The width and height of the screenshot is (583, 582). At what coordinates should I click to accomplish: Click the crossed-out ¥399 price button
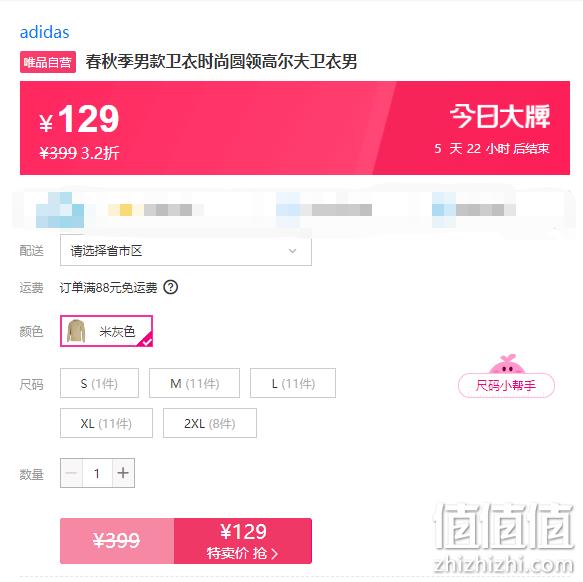pos(117,541)
